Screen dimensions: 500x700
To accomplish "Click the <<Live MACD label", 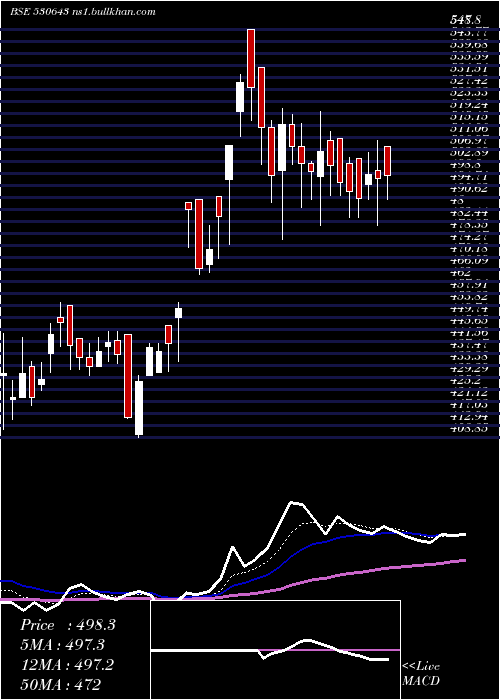I will [421, 673].
